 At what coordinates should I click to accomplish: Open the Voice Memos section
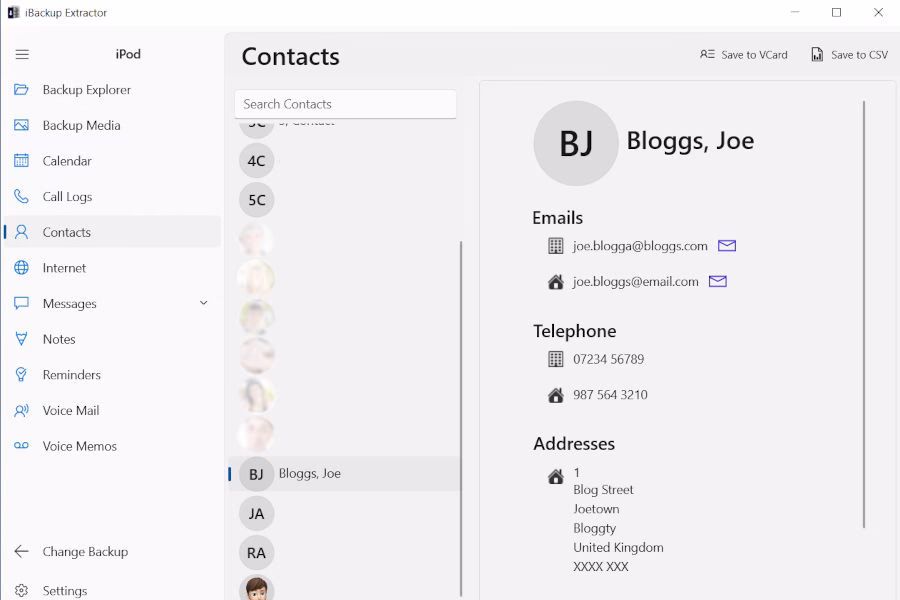click(79, 446)
